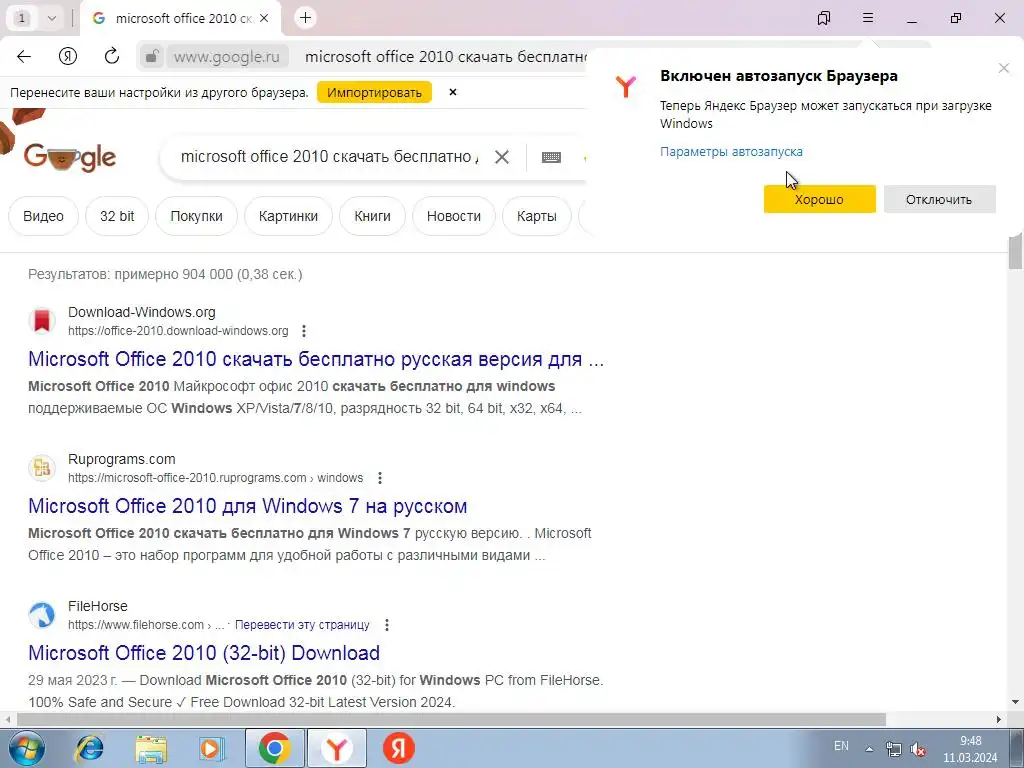Click the Ruprograms.com favicon
1024x768 pixels.
42,468
